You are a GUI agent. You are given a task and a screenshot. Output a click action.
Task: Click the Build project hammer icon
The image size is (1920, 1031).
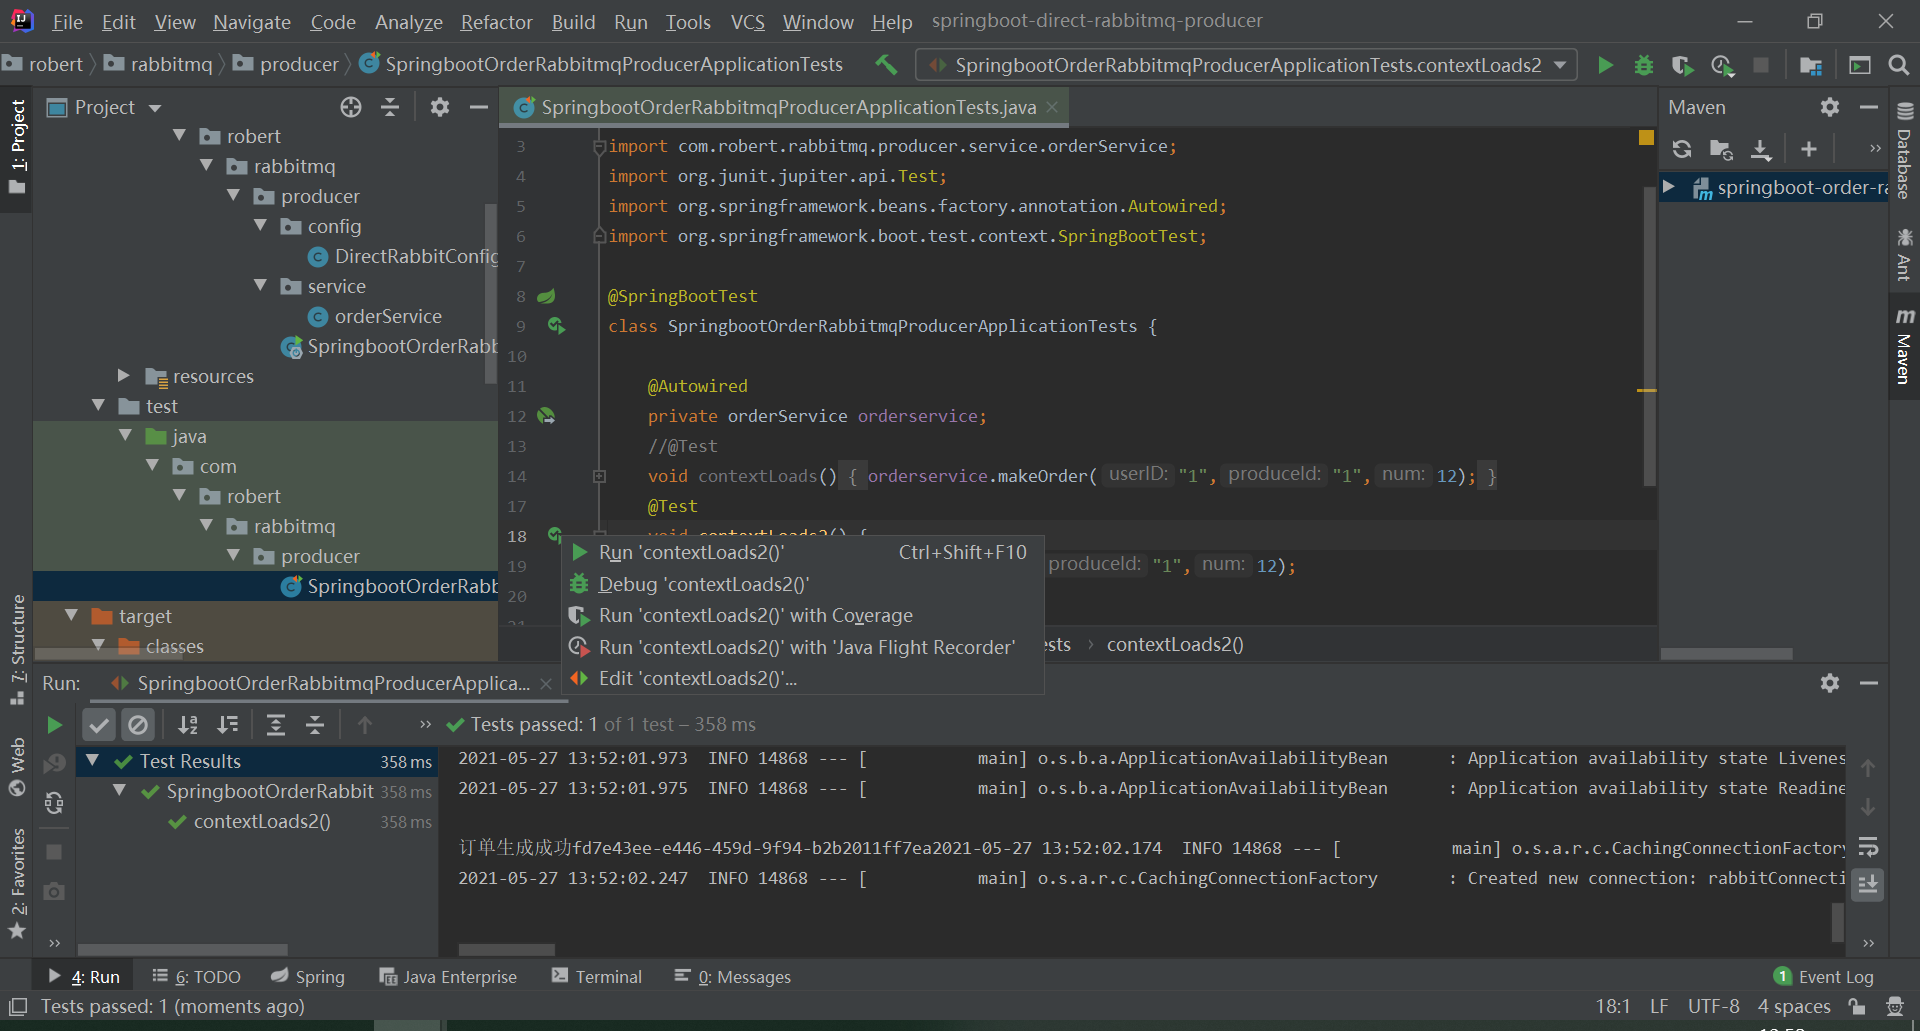point(885,64)
